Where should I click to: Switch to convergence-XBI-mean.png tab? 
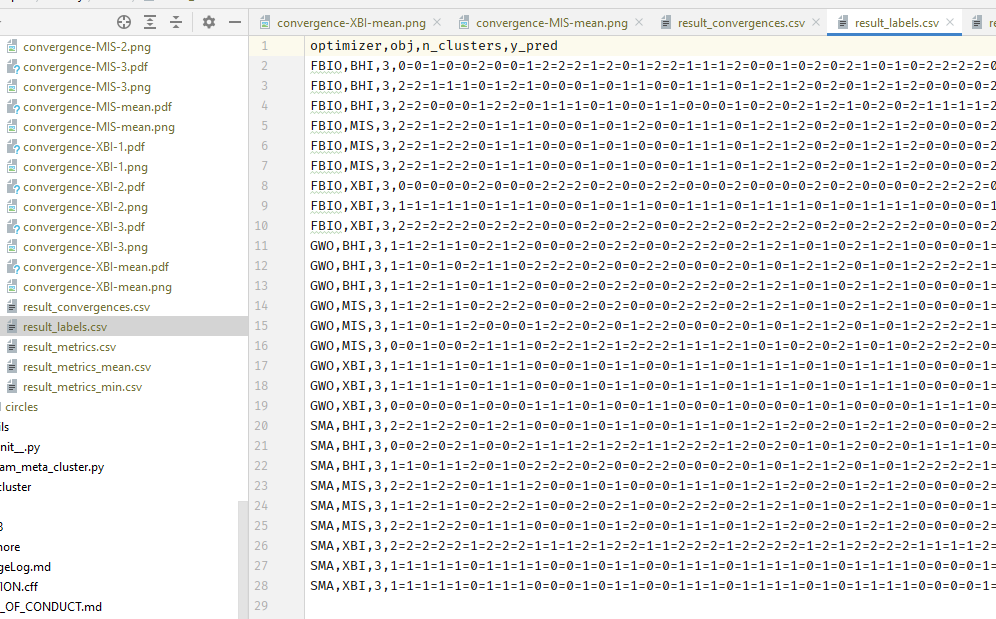pos(351,23)
